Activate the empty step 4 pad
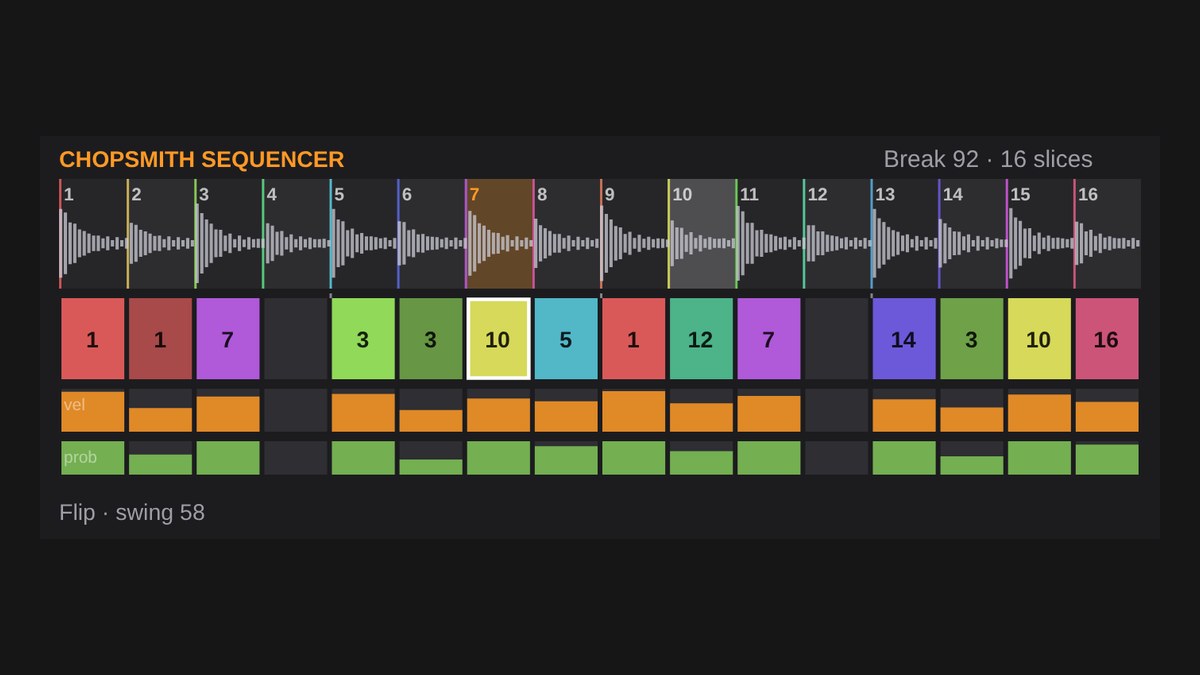The image size is (1200, 675). pyautogui.click(x=296, y=339)
